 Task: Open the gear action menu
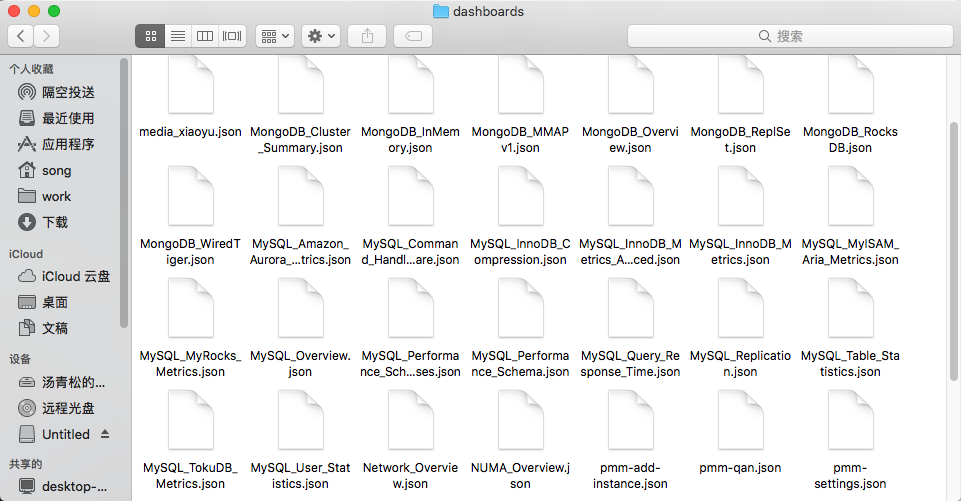321,36
